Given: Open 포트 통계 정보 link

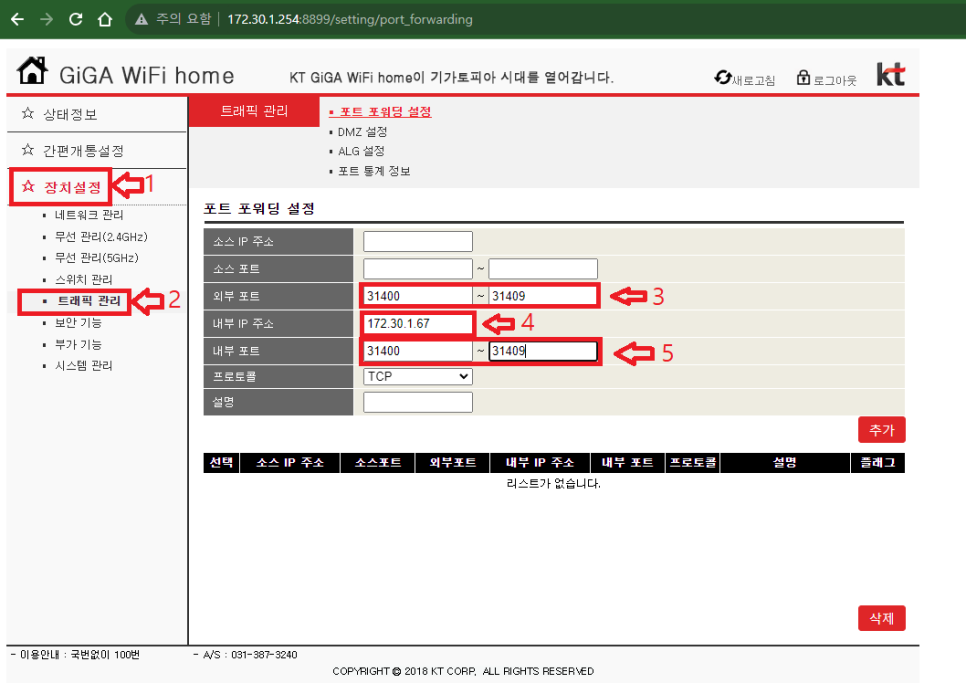Looking at the screenshot, I should [x=374, y=171].
